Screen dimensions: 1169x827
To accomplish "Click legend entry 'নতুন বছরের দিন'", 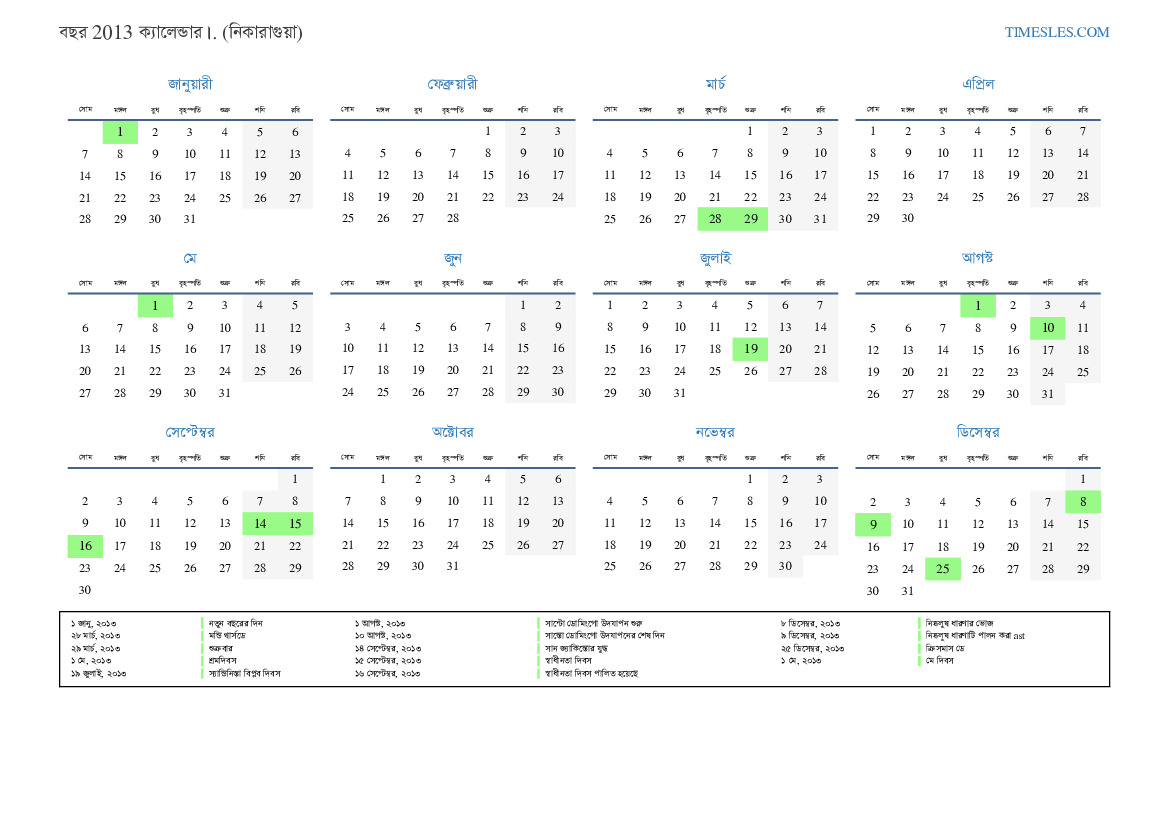I will (236, 623).
